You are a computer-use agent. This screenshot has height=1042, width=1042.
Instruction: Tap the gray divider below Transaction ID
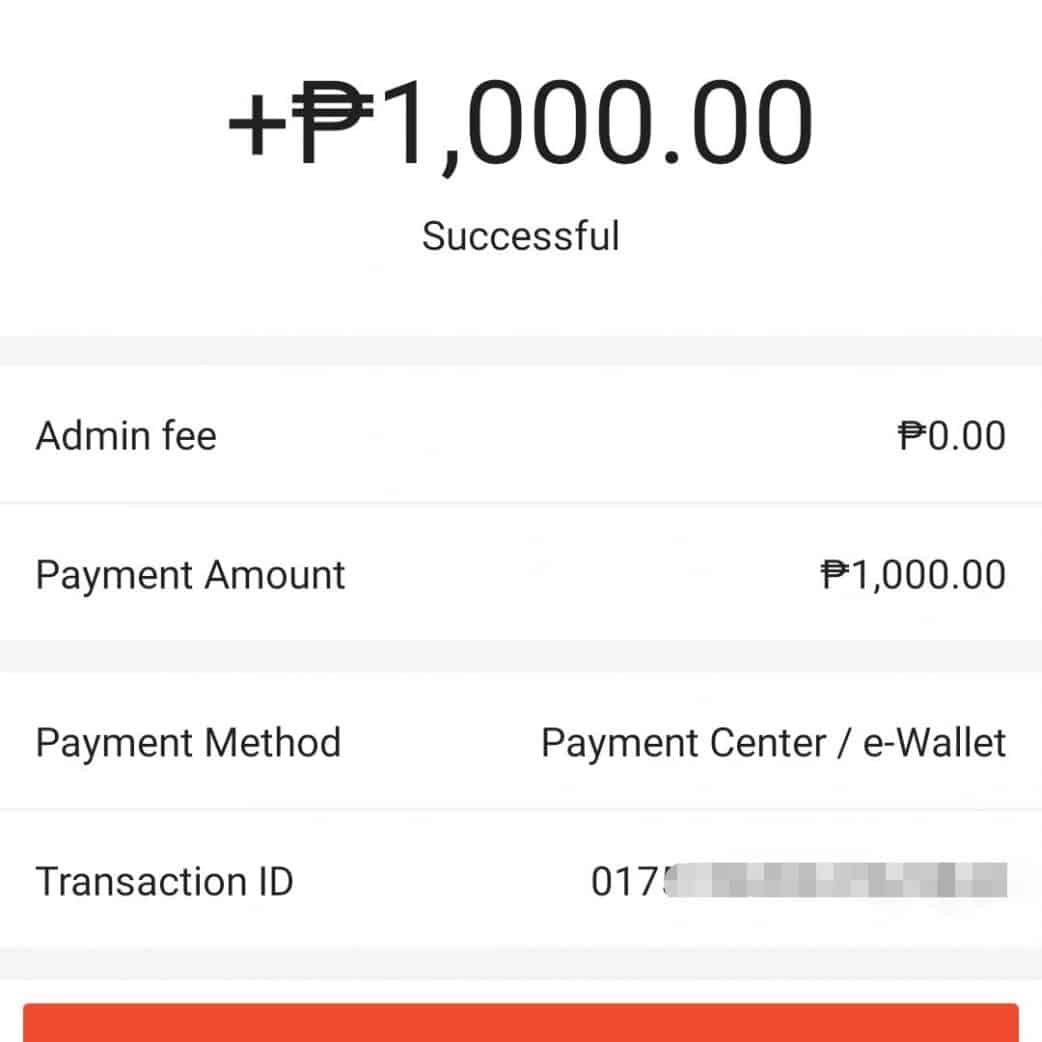click(520, 963)
